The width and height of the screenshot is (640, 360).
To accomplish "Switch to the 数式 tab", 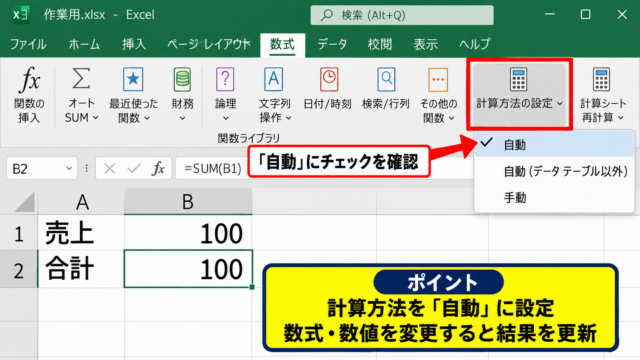I will pos(282,44).
